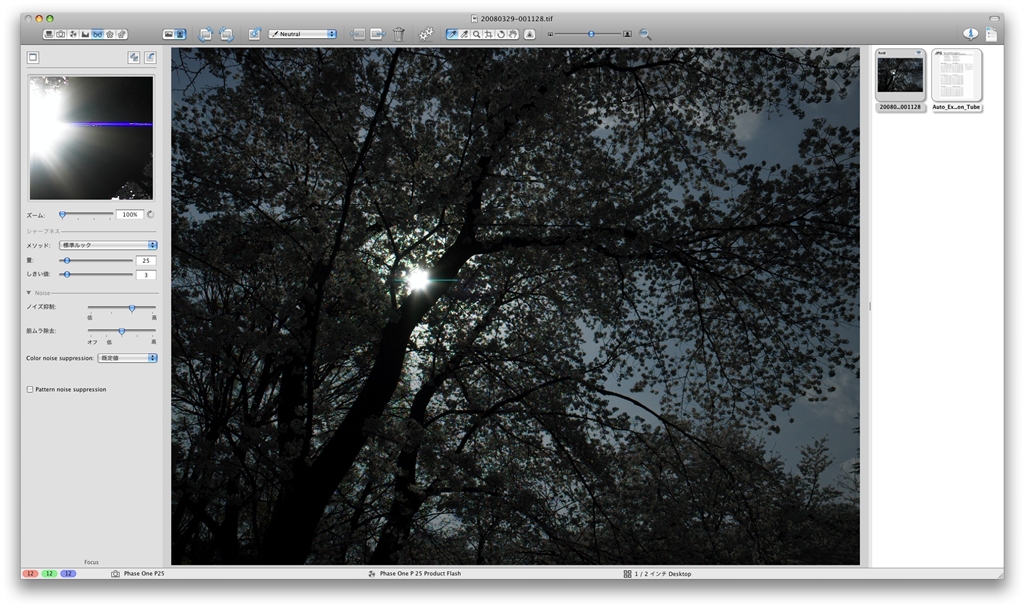Click the window toolbar toggle pill button
The image size is (1024, 607).
994,18
